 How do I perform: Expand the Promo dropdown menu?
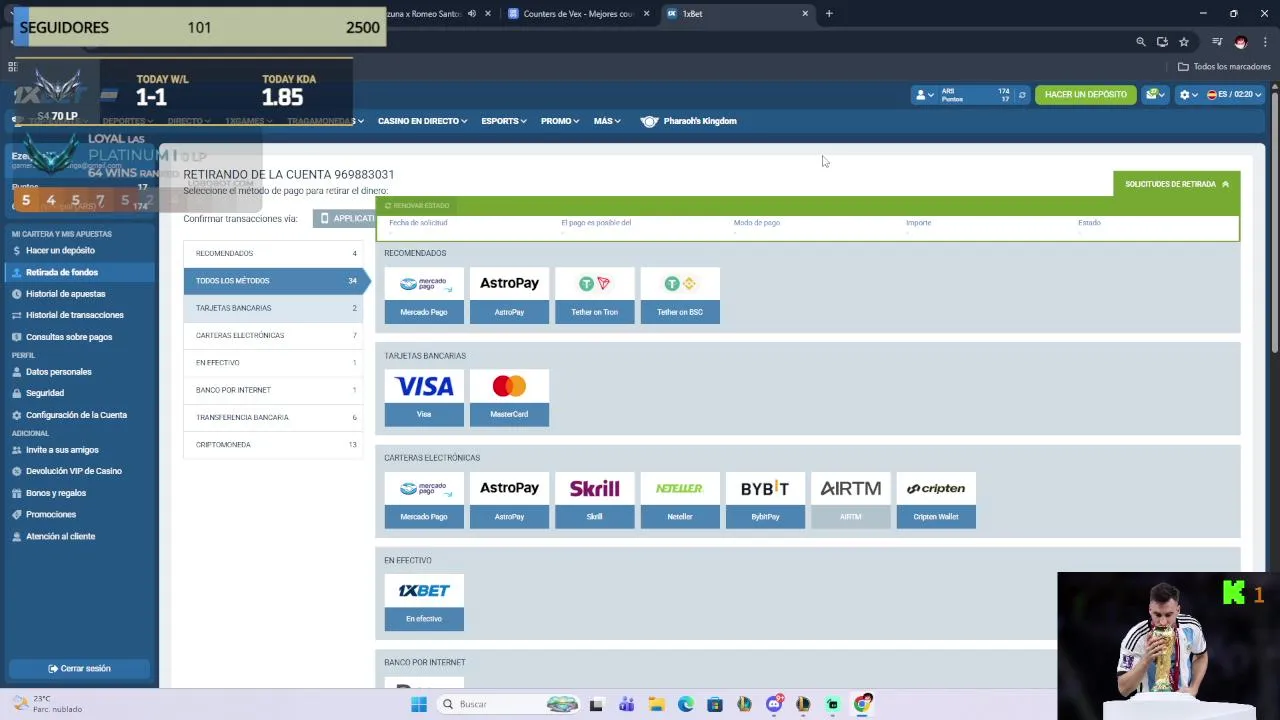(559, 121)
